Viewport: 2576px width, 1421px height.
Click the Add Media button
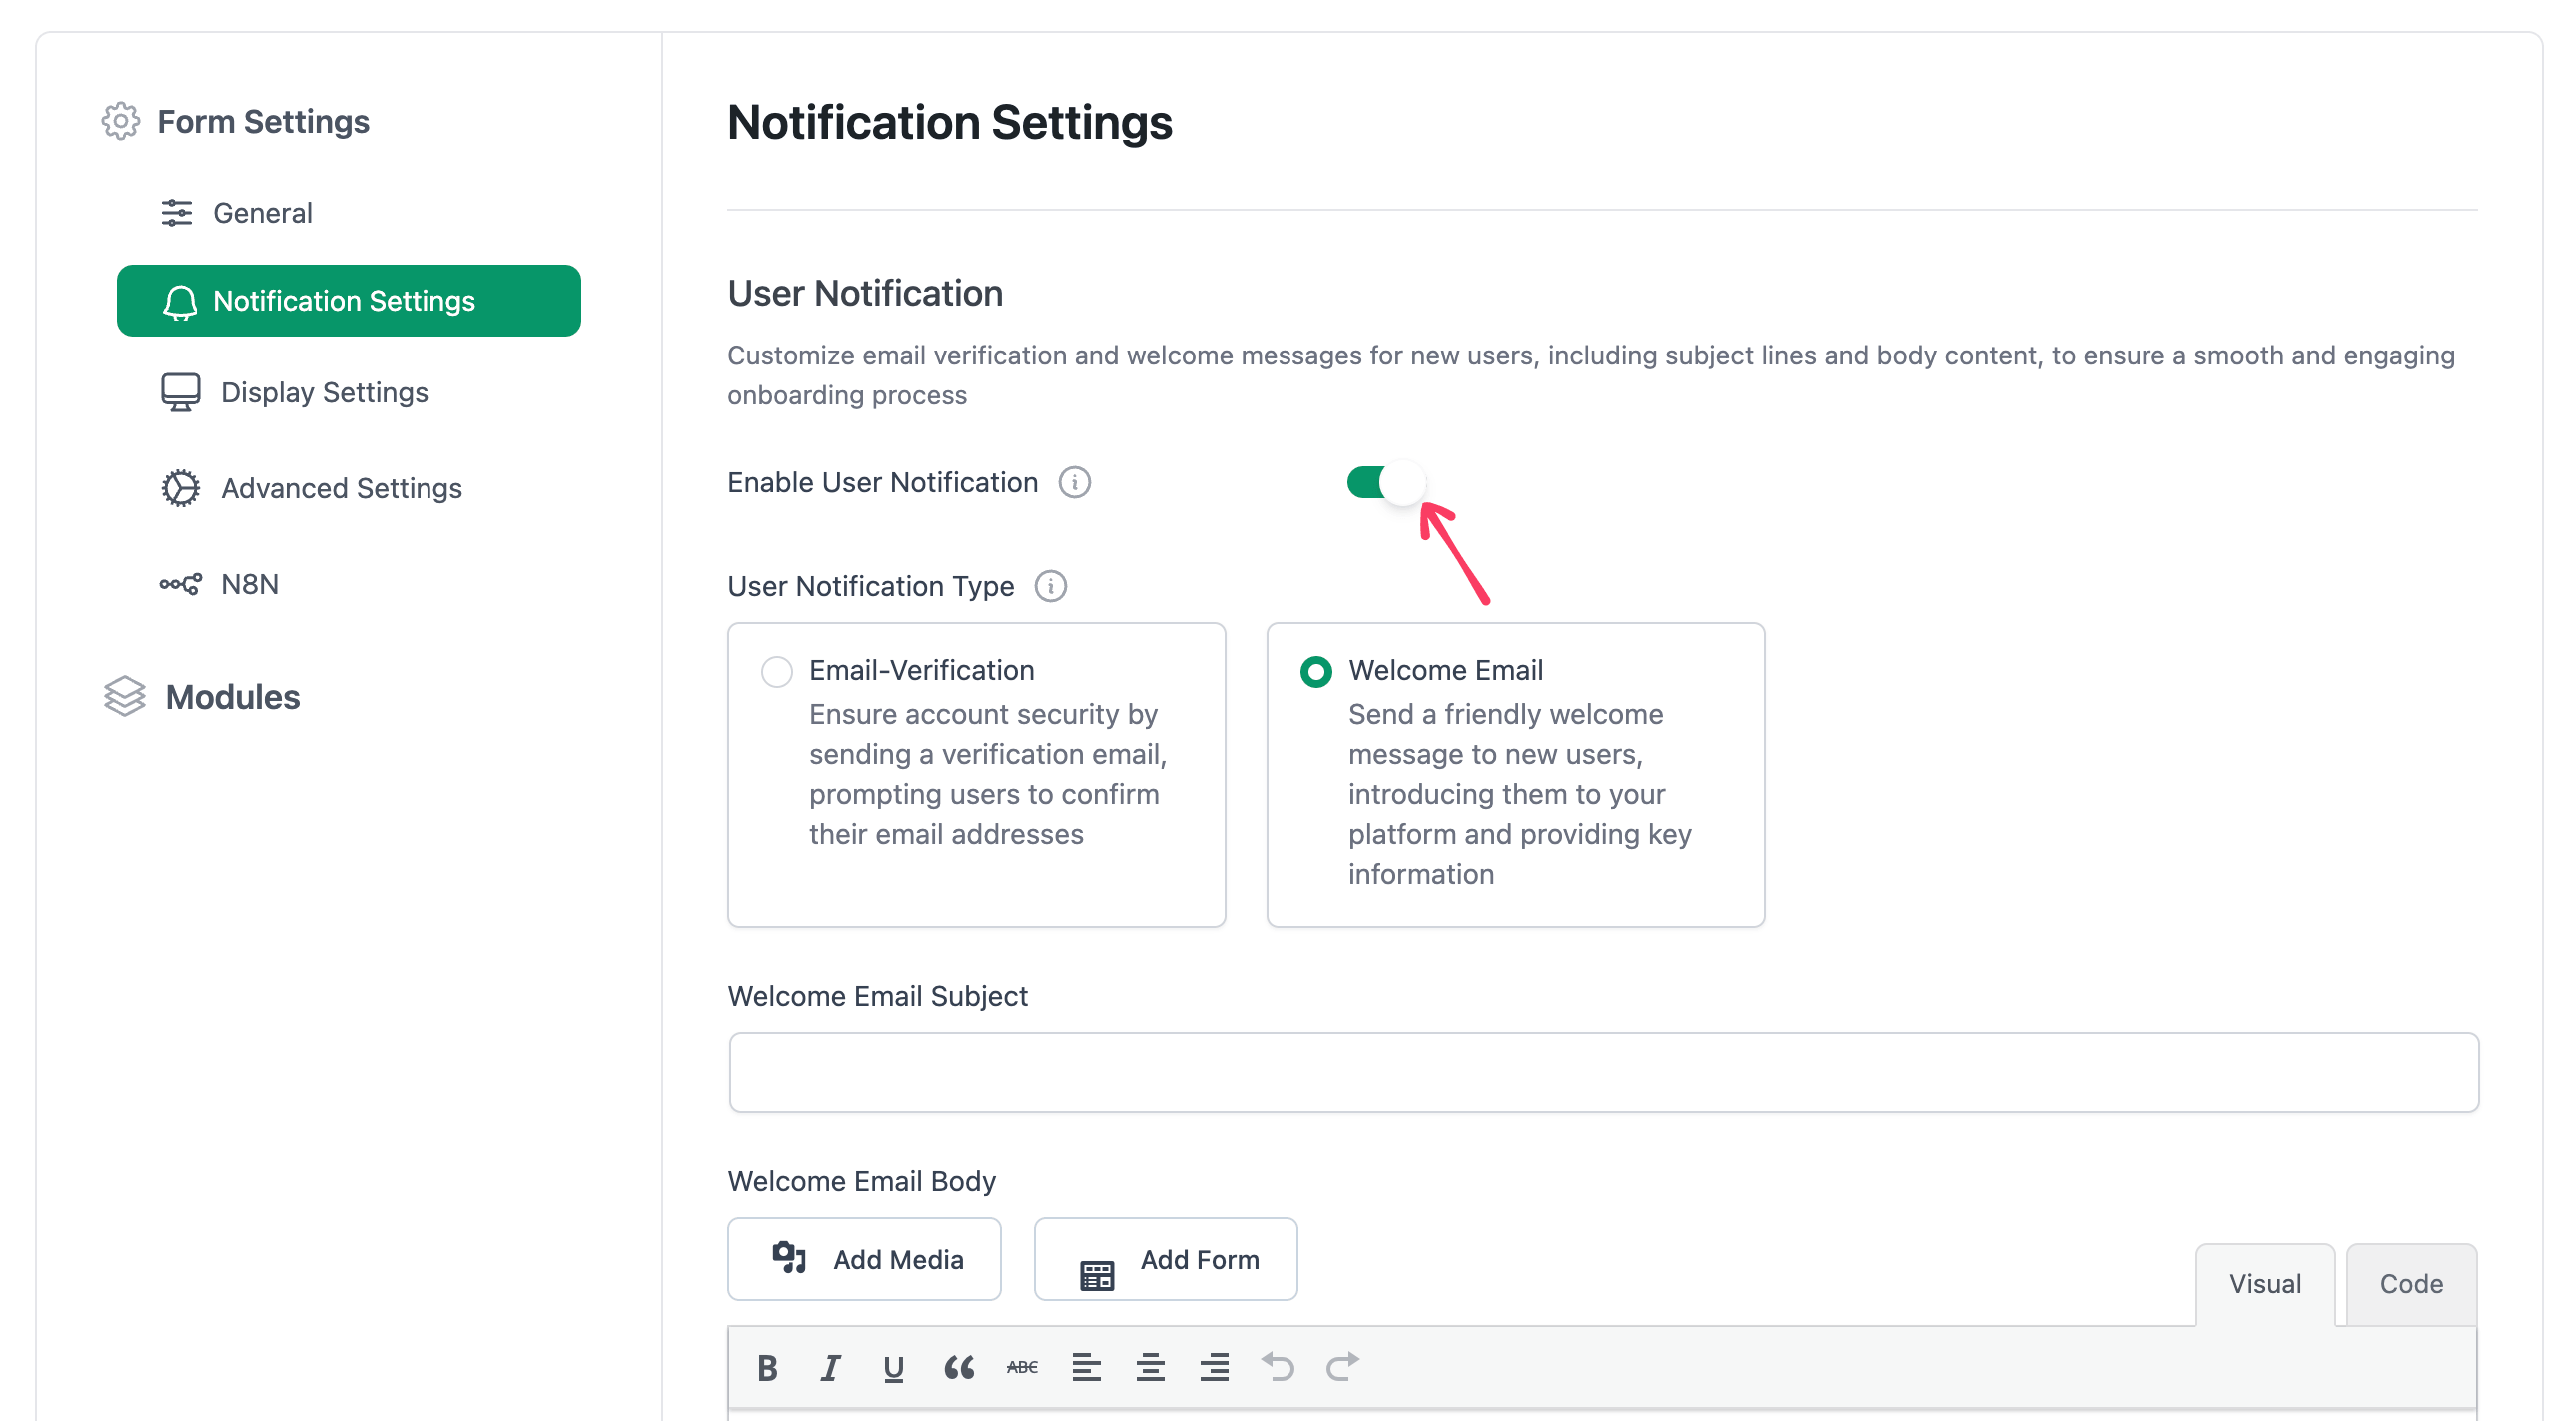(864, 1260)
